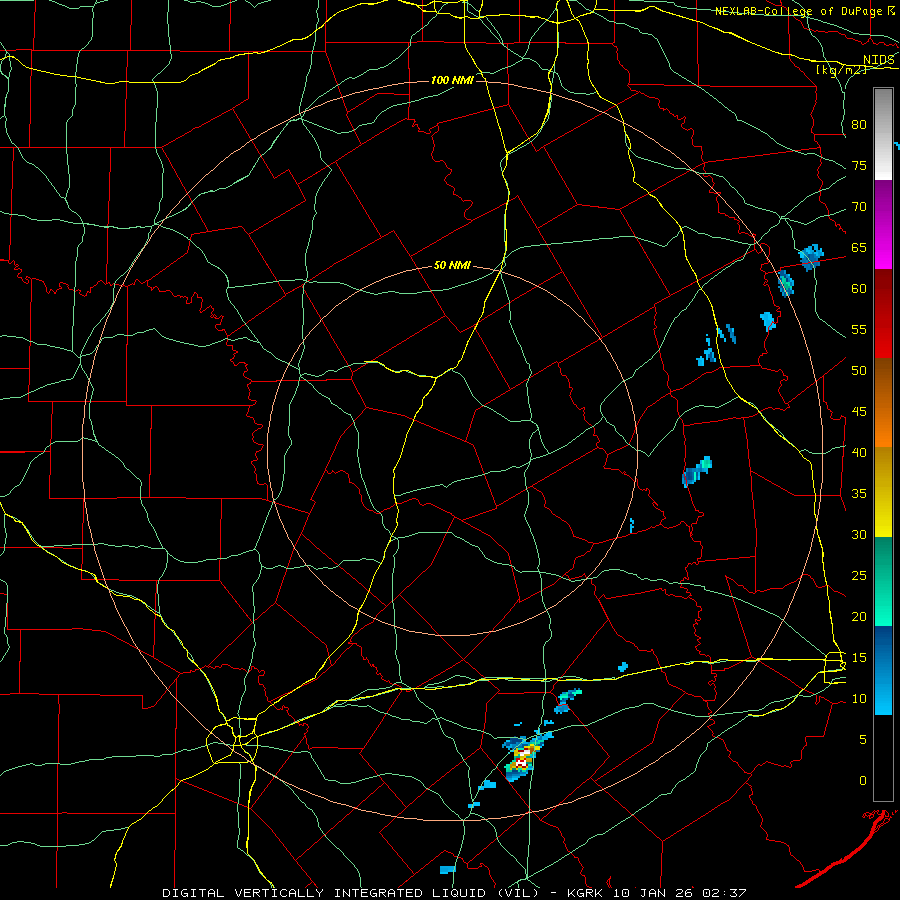Pick the brown-orange segment of the VIL scale
This screenshot has width=900, height=900.
883,403
